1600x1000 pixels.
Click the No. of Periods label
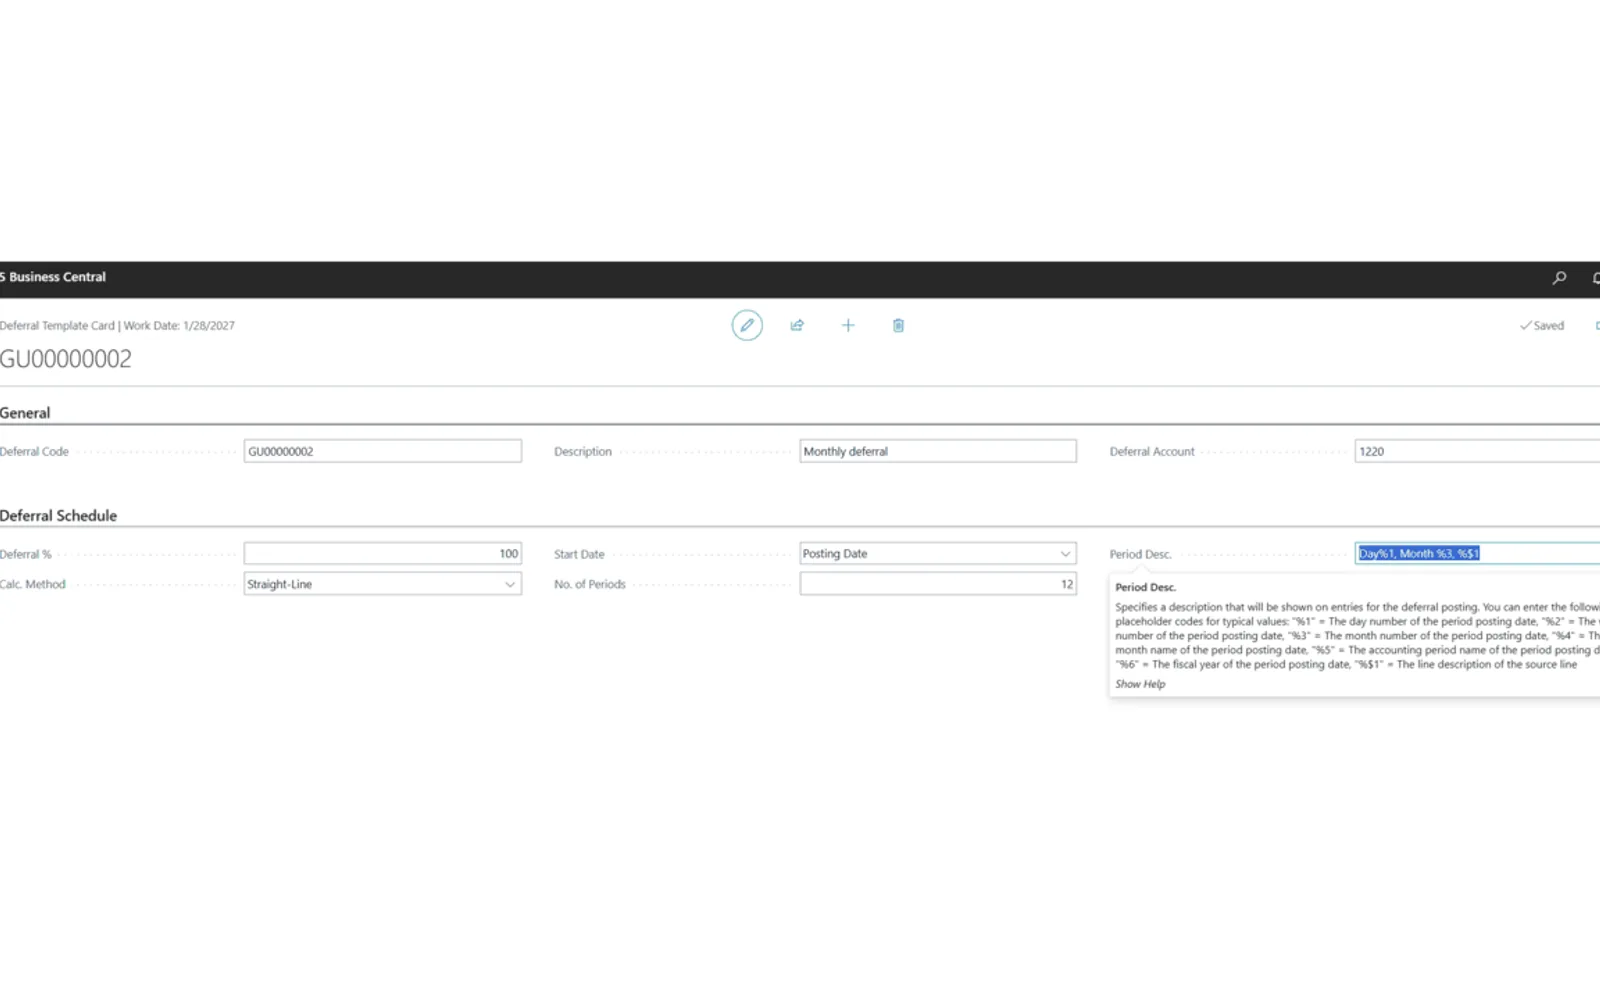(x=590, y=584)
